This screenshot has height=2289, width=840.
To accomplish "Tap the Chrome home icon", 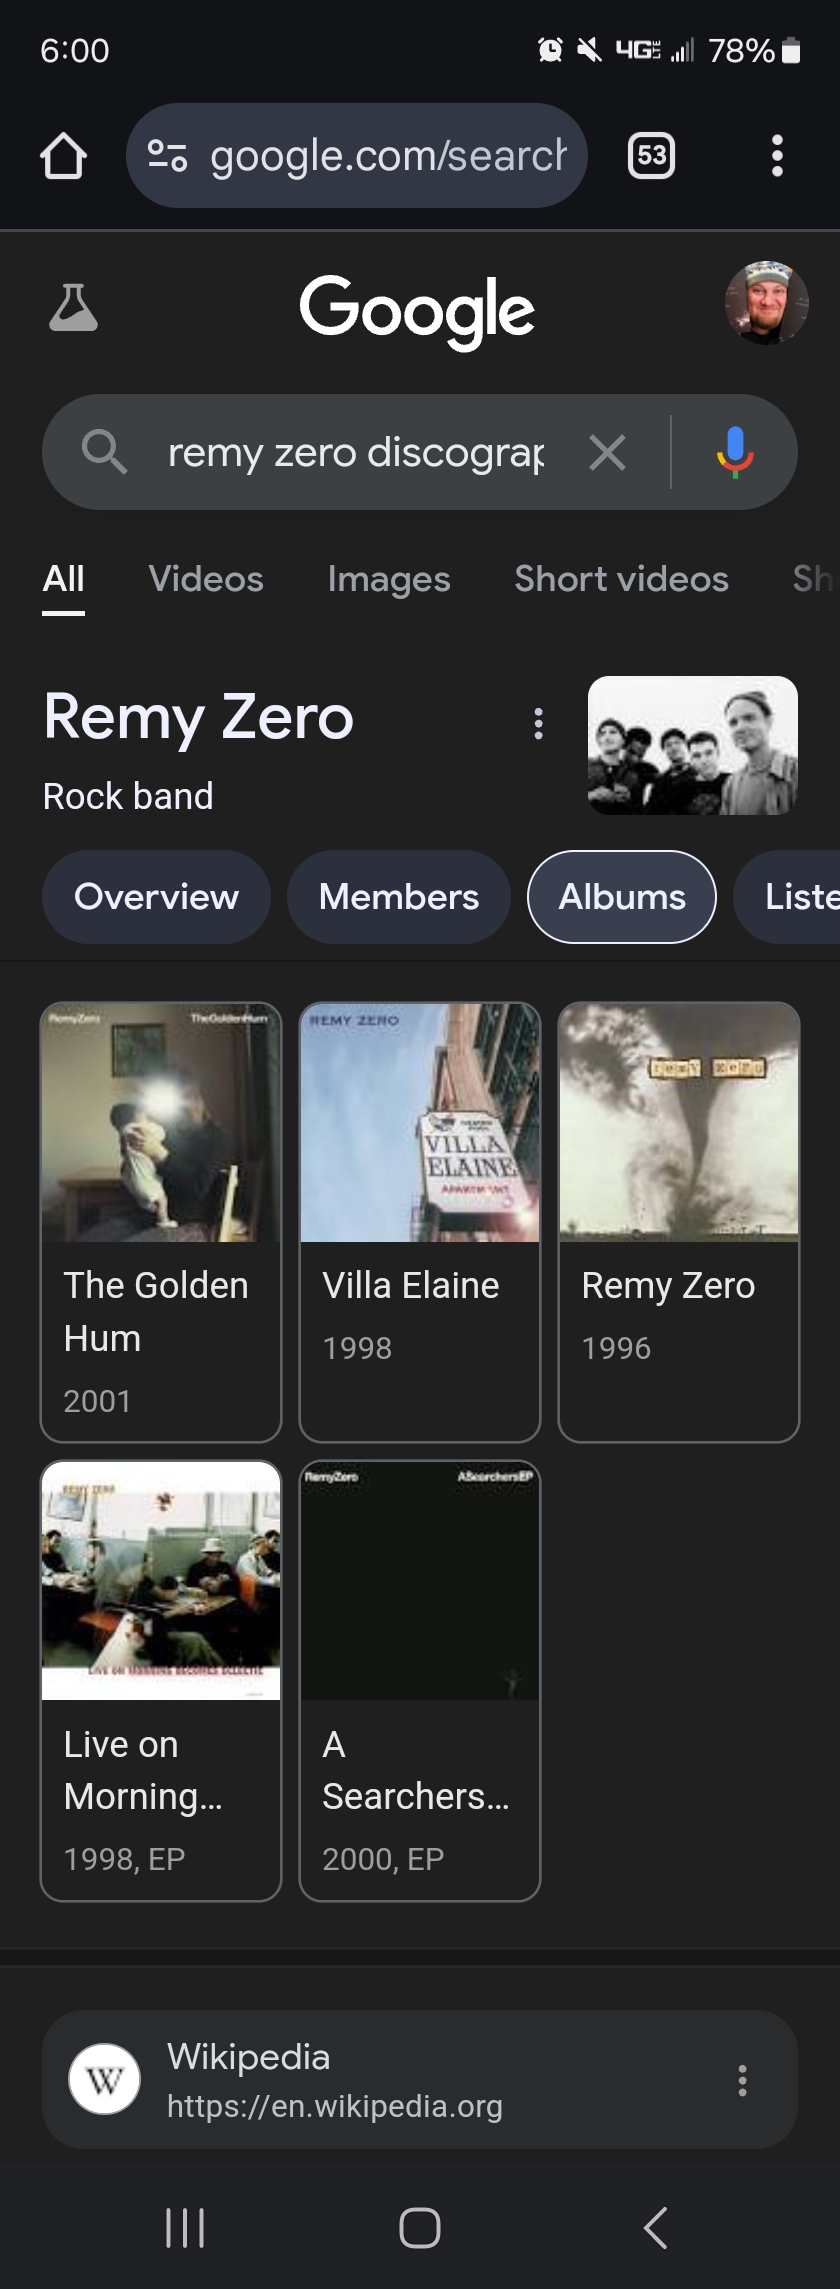I will tap(63, 156).
